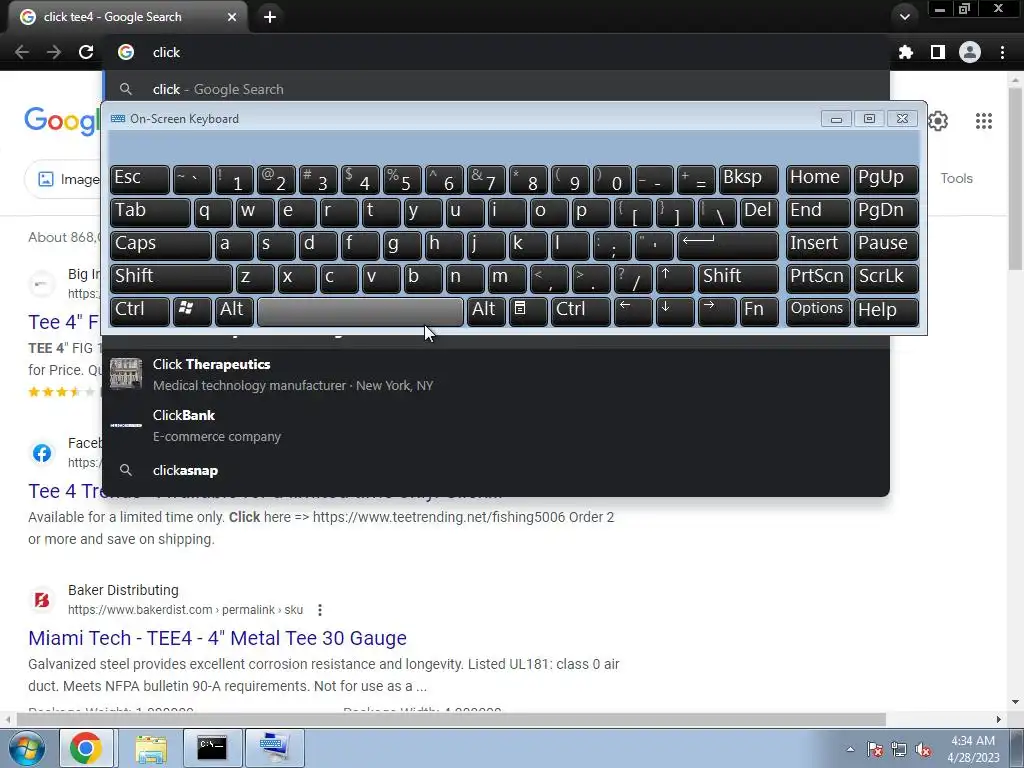Choose the clickasnap suggestion

[496, 470]
